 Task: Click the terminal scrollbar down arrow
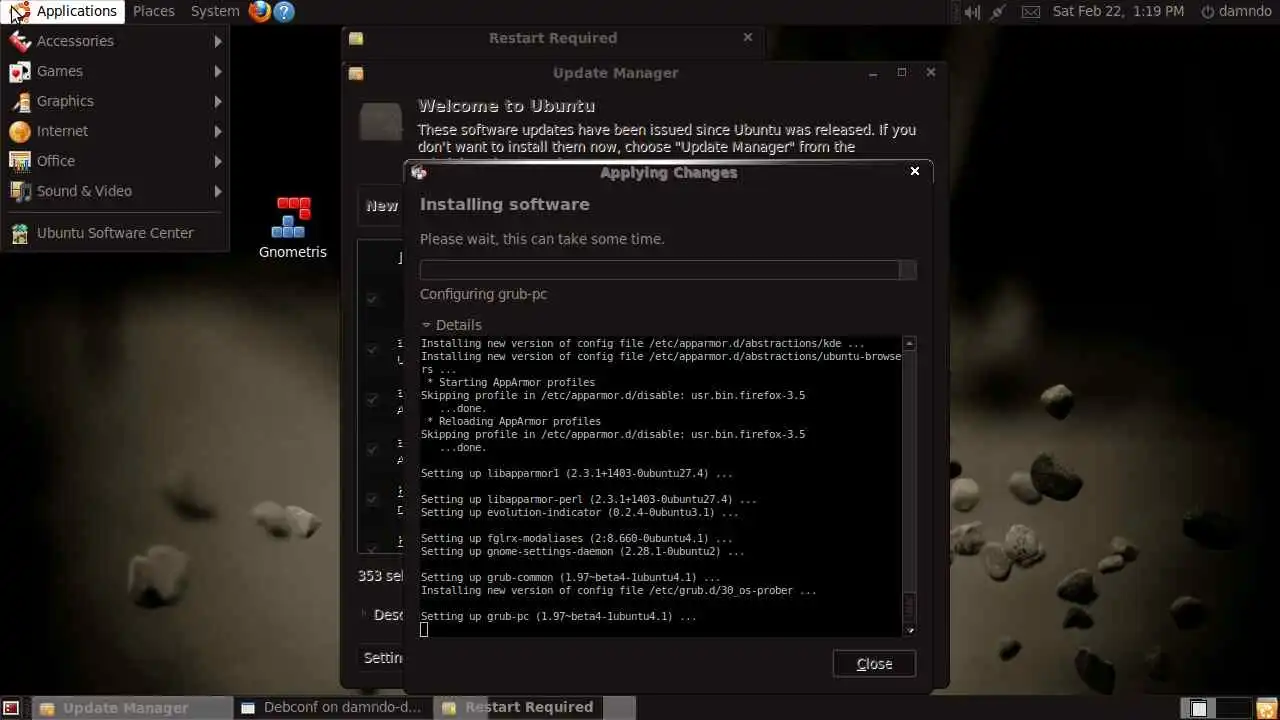click(909, 630)
